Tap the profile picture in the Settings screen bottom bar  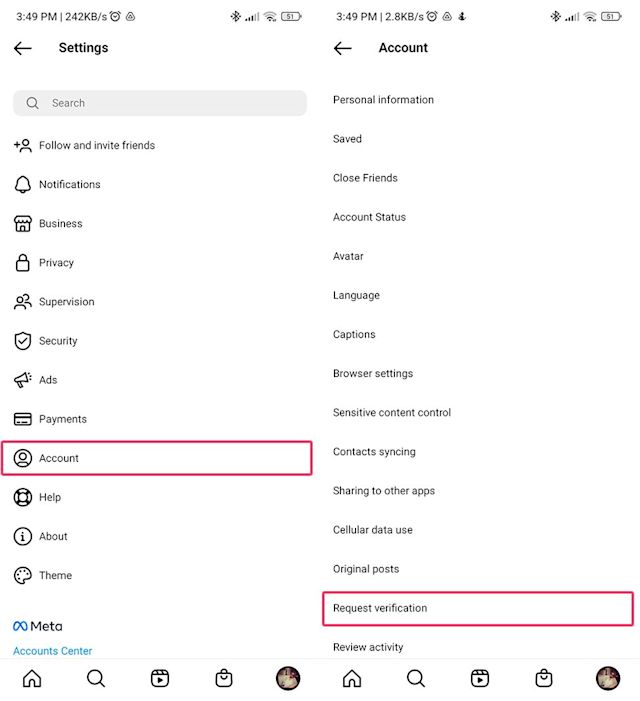coord(288,678)
